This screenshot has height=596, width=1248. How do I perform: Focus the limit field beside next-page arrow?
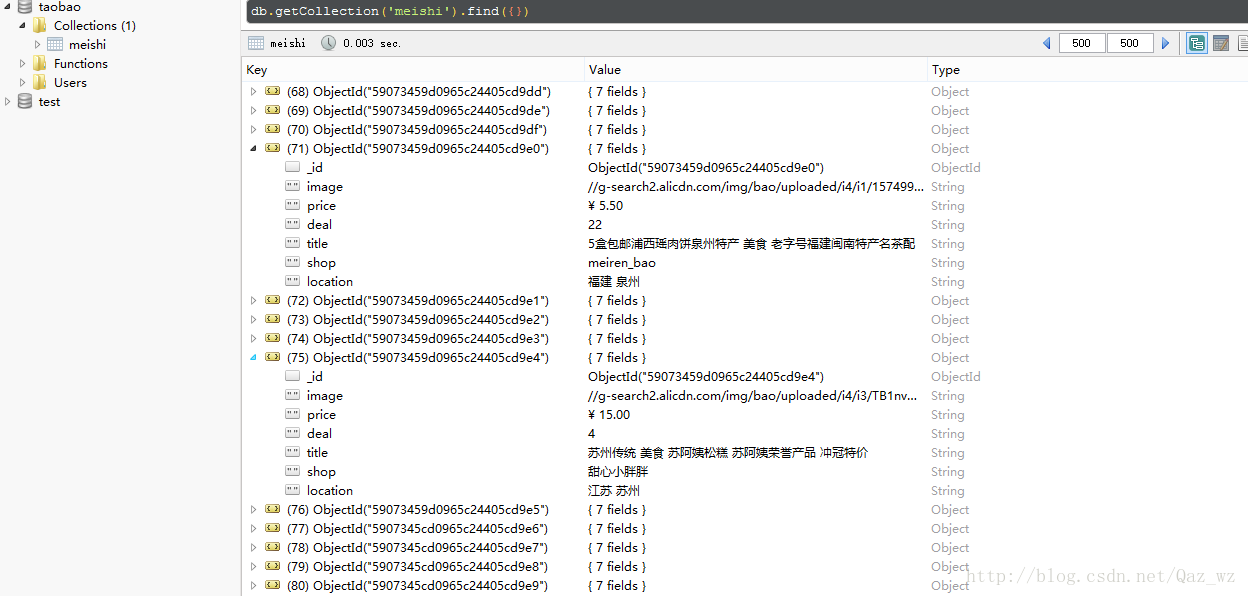[x=1130, y=43]
